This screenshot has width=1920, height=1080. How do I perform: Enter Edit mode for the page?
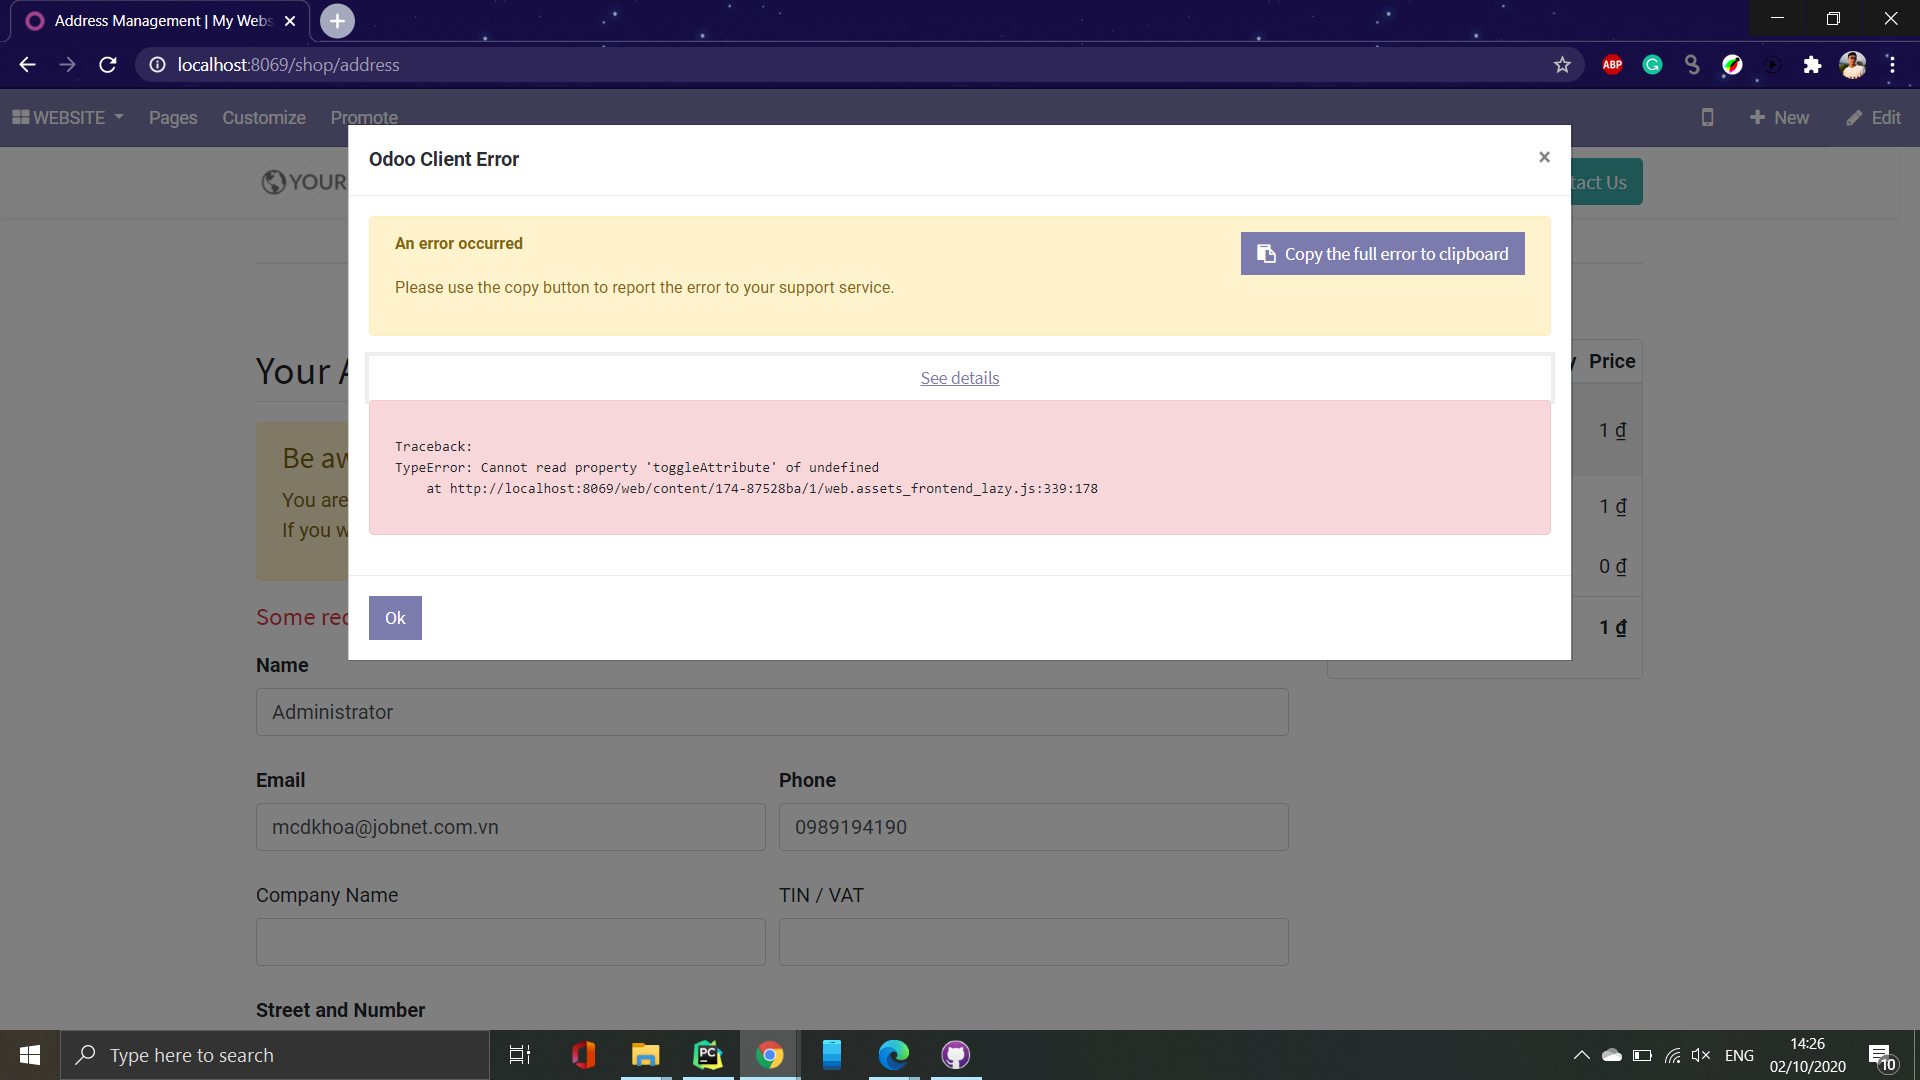point(1873,118)
